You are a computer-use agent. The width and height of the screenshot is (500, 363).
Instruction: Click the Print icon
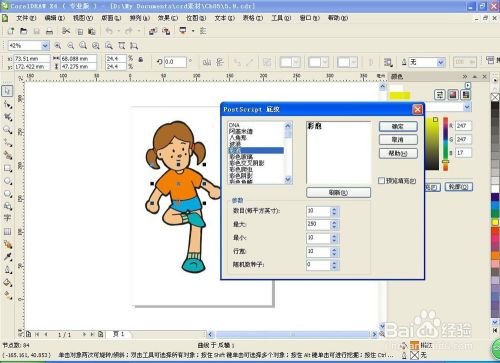(49, 31)
